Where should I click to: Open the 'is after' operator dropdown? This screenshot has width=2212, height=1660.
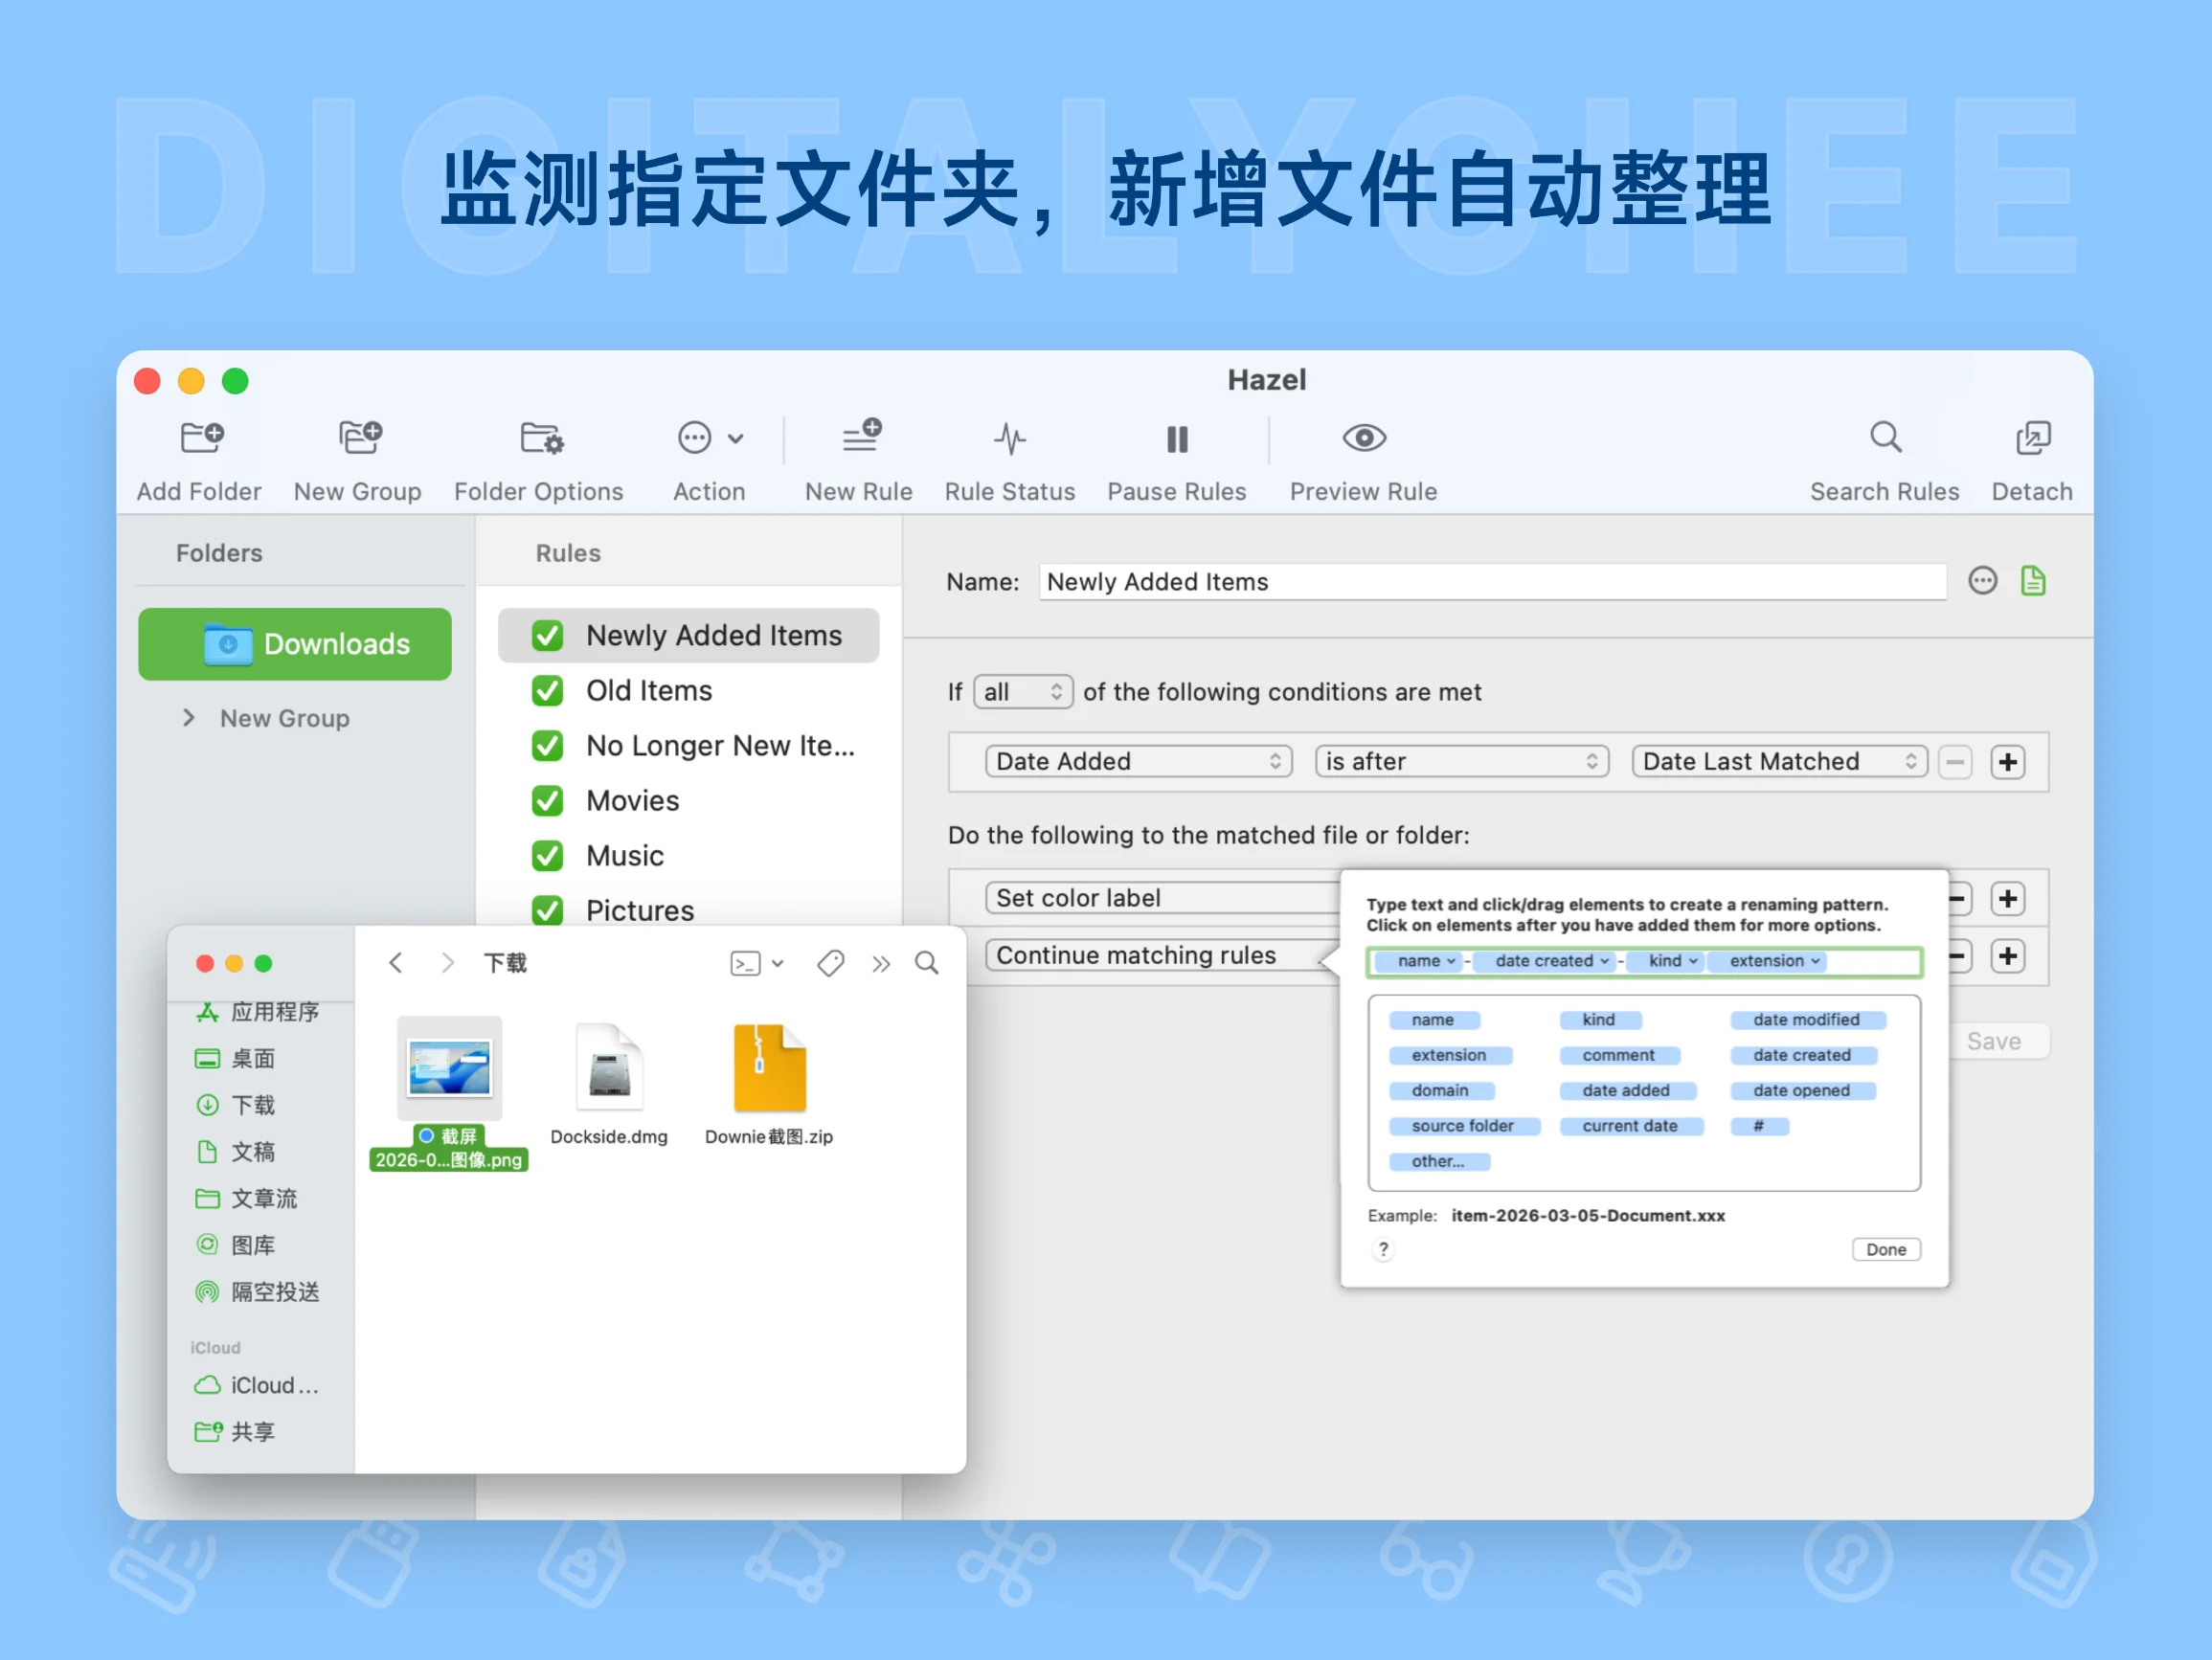1461,762
